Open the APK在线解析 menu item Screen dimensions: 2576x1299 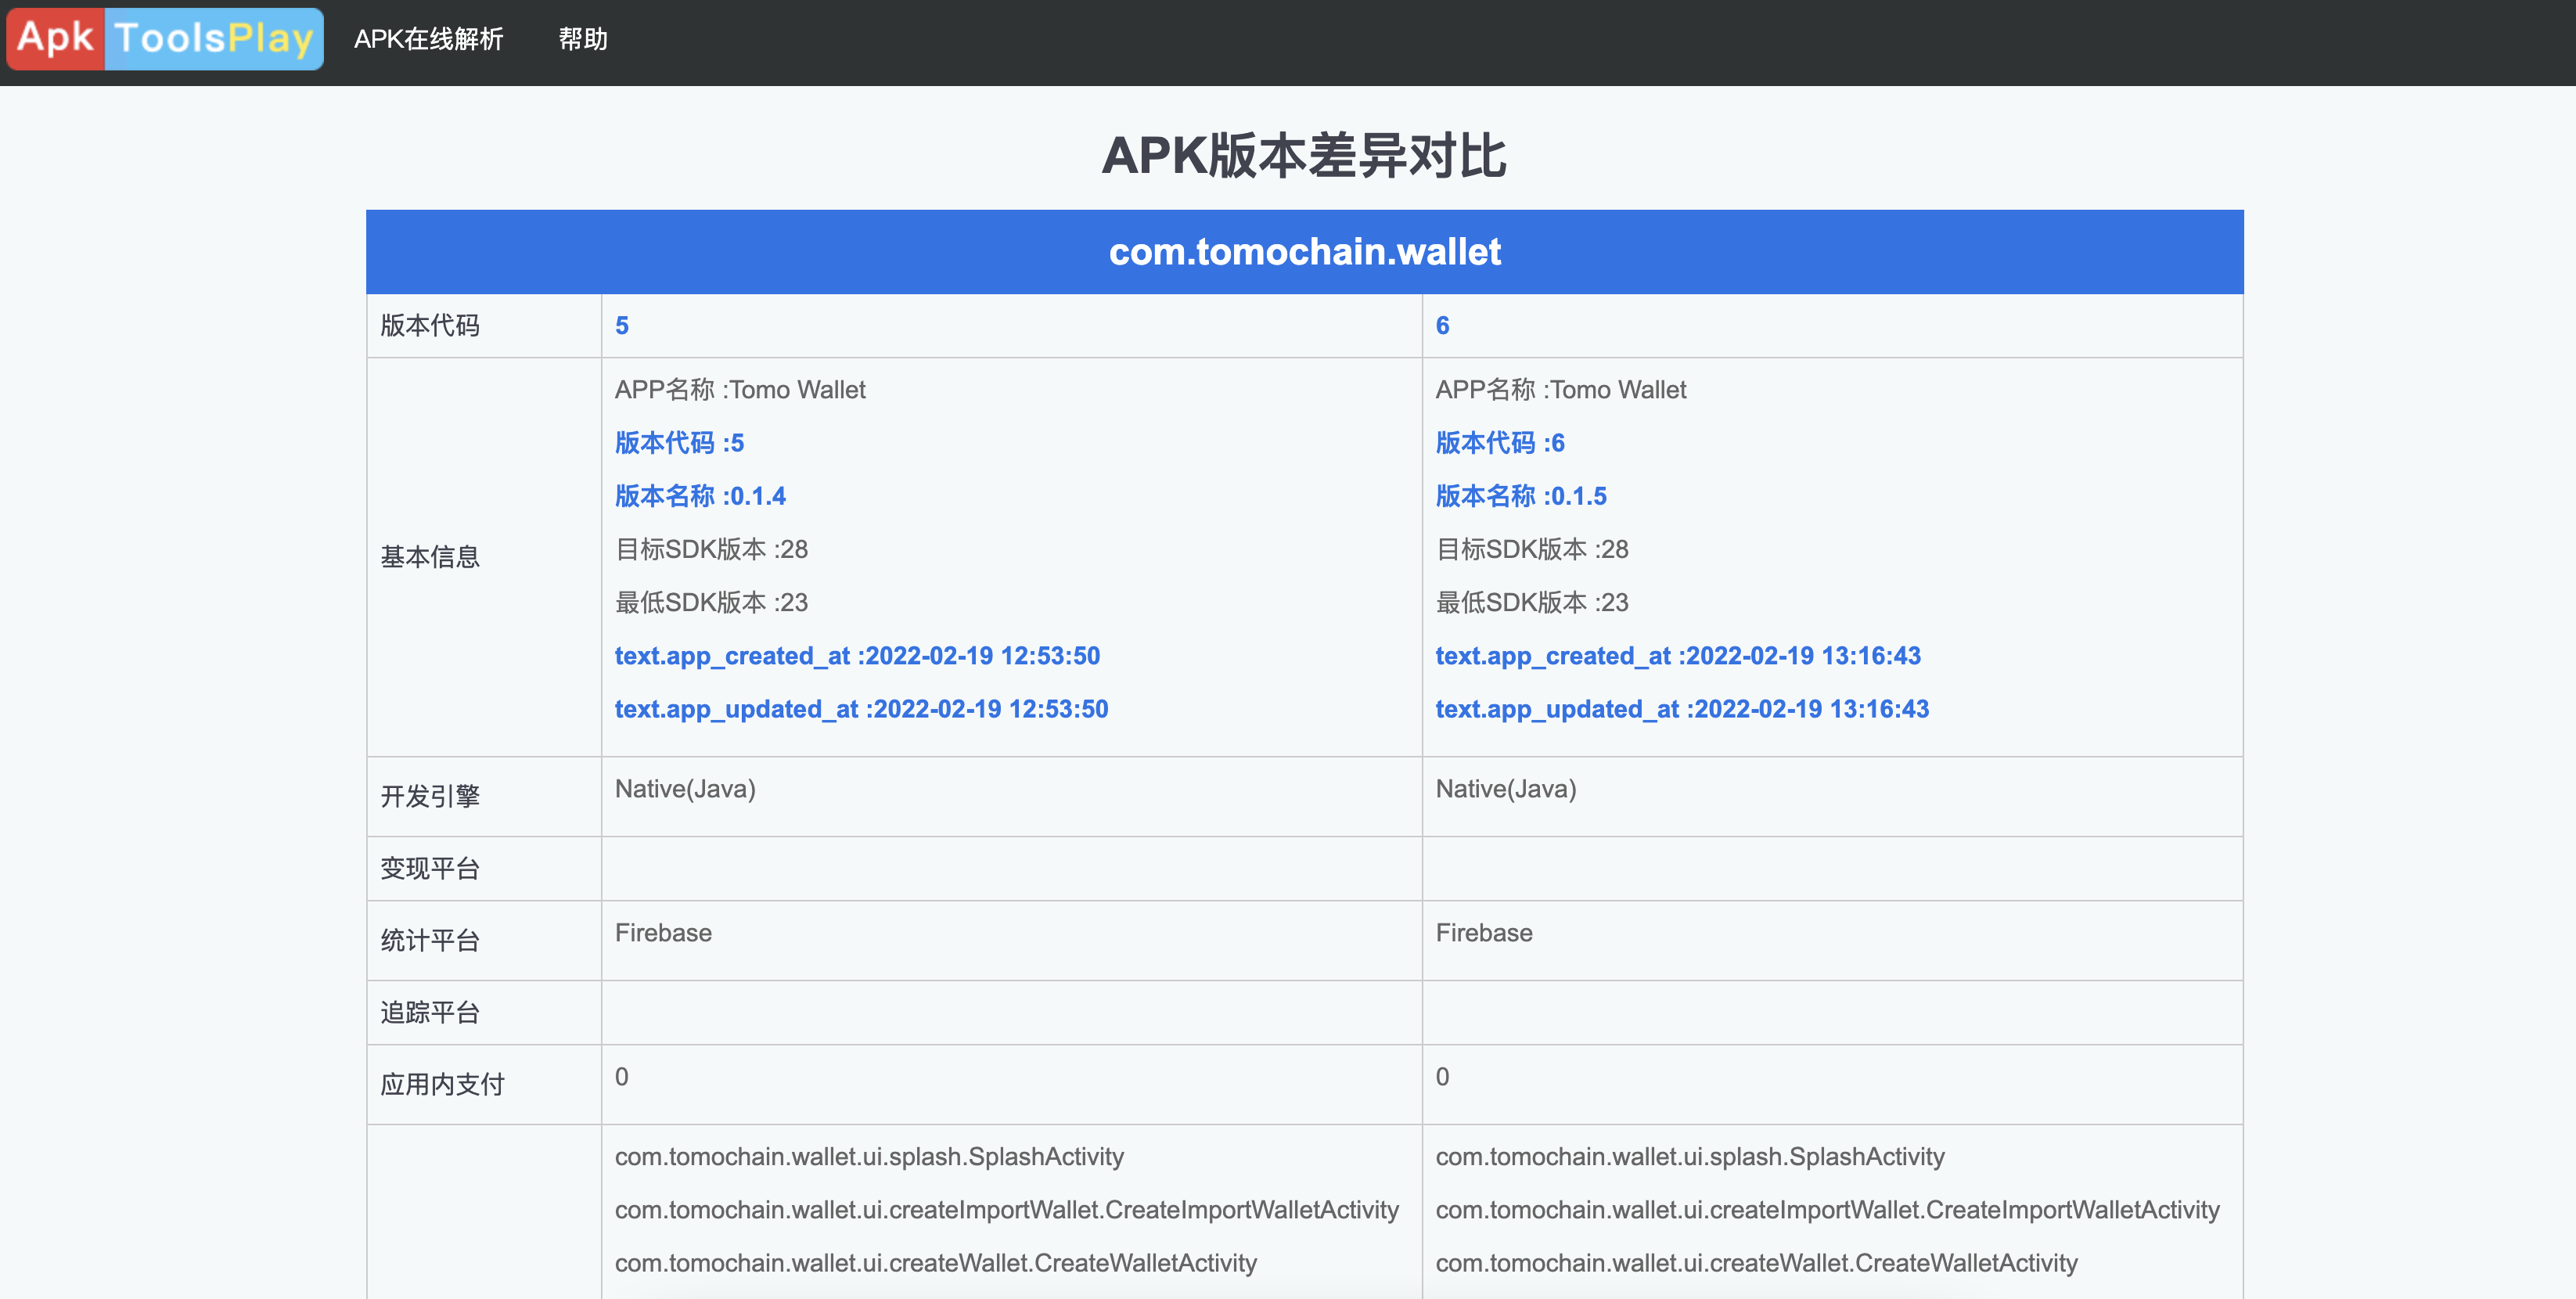point(428,39)
